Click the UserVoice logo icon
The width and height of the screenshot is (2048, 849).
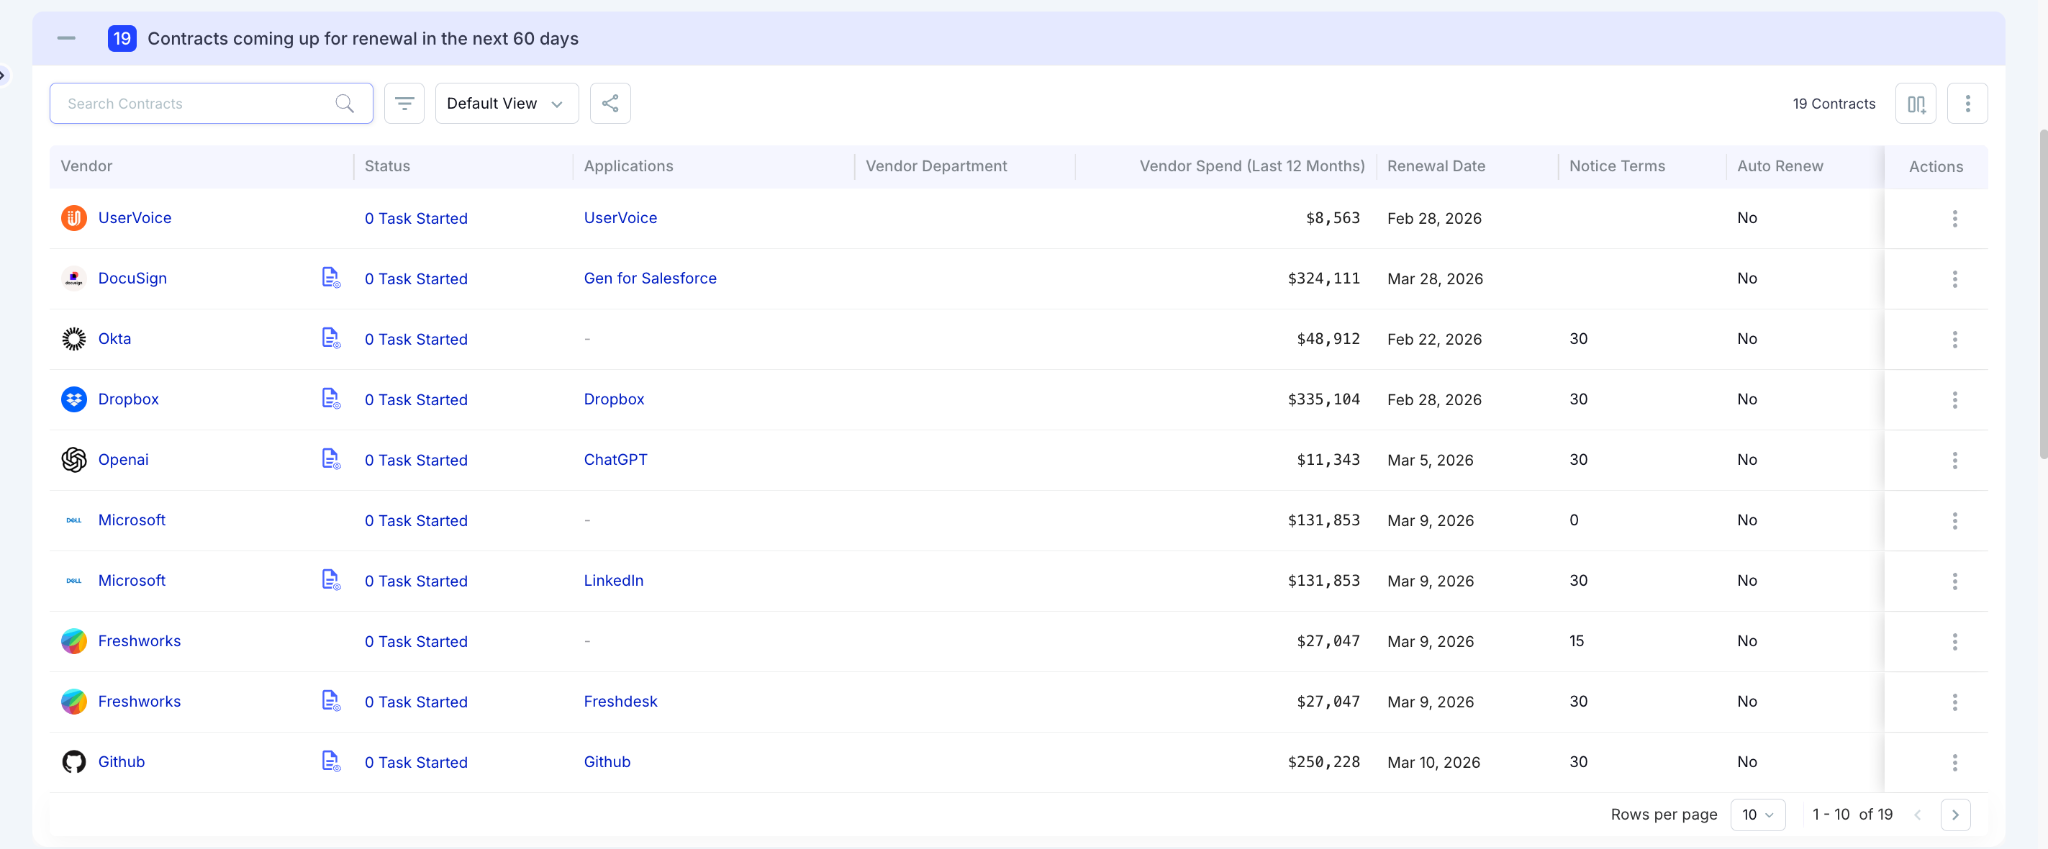tap(74, 218)
